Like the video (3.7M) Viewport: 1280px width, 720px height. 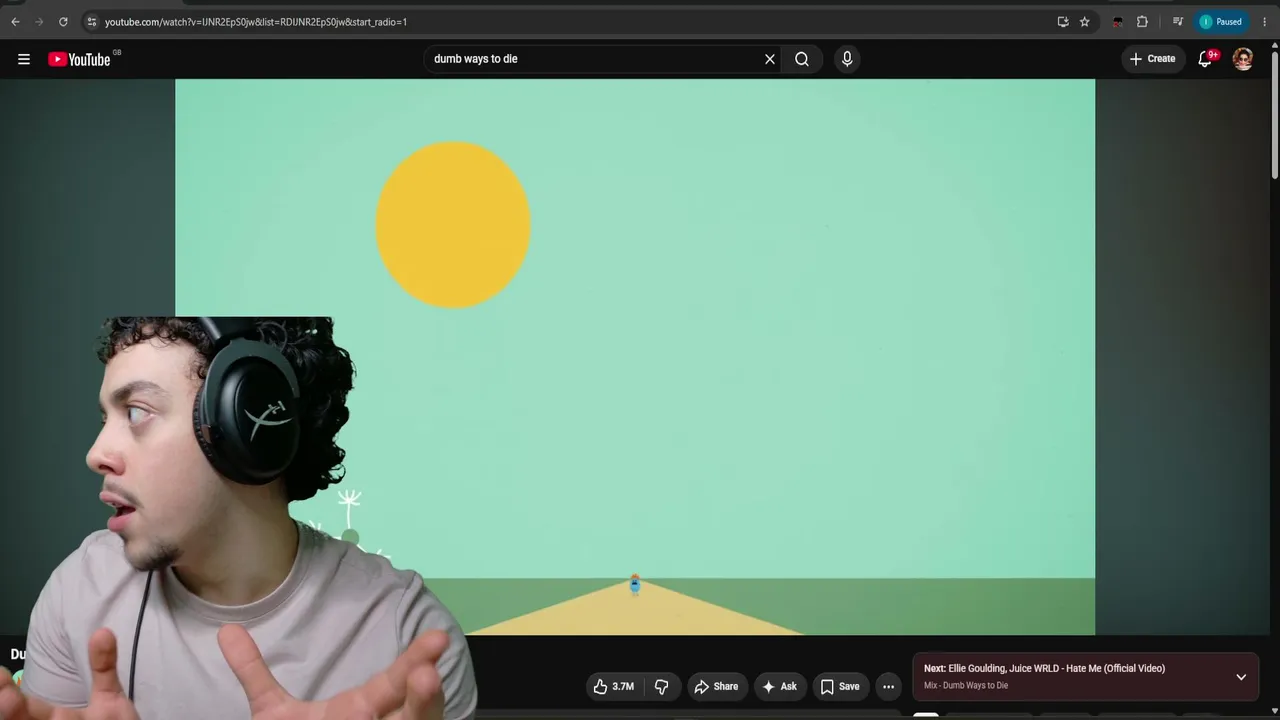point(613,687)
